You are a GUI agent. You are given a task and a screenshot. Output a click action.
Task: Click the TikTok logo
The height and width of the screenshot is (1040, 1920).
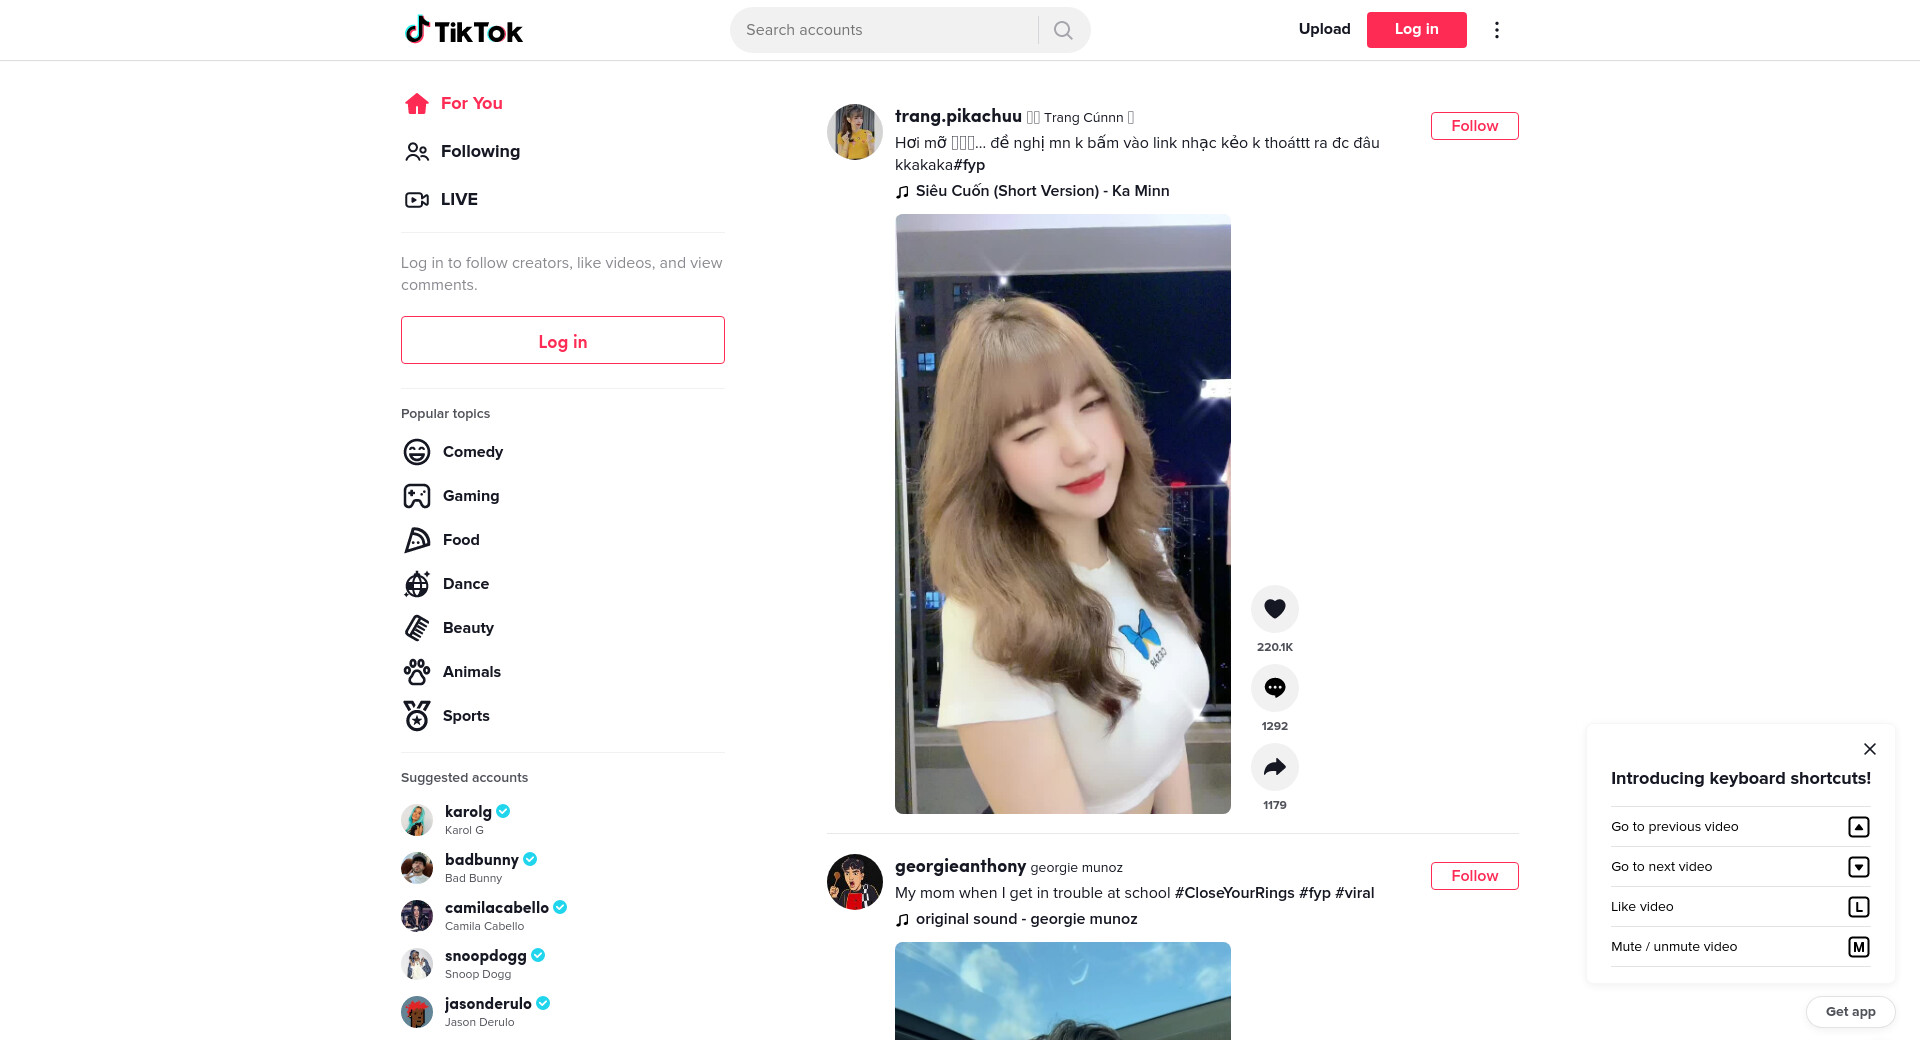[464, 30]
